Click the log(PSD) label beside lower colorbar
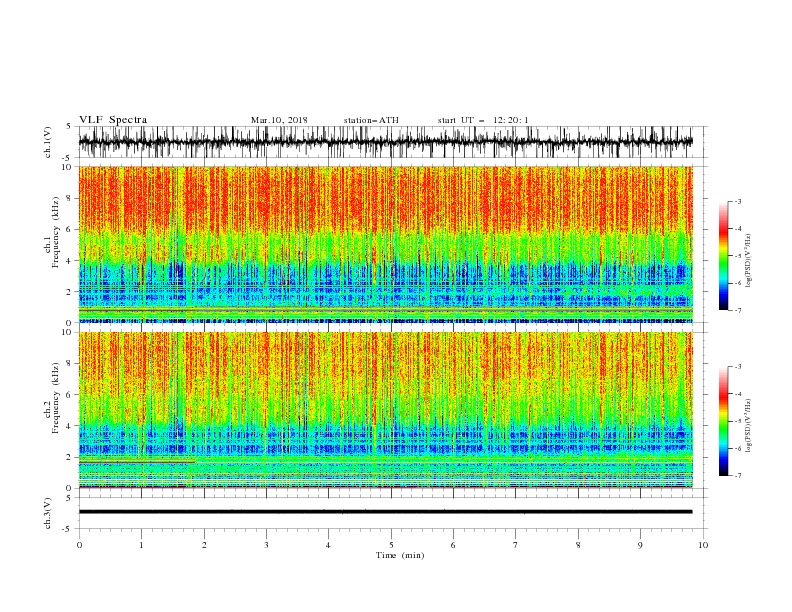 coord(749,426)
